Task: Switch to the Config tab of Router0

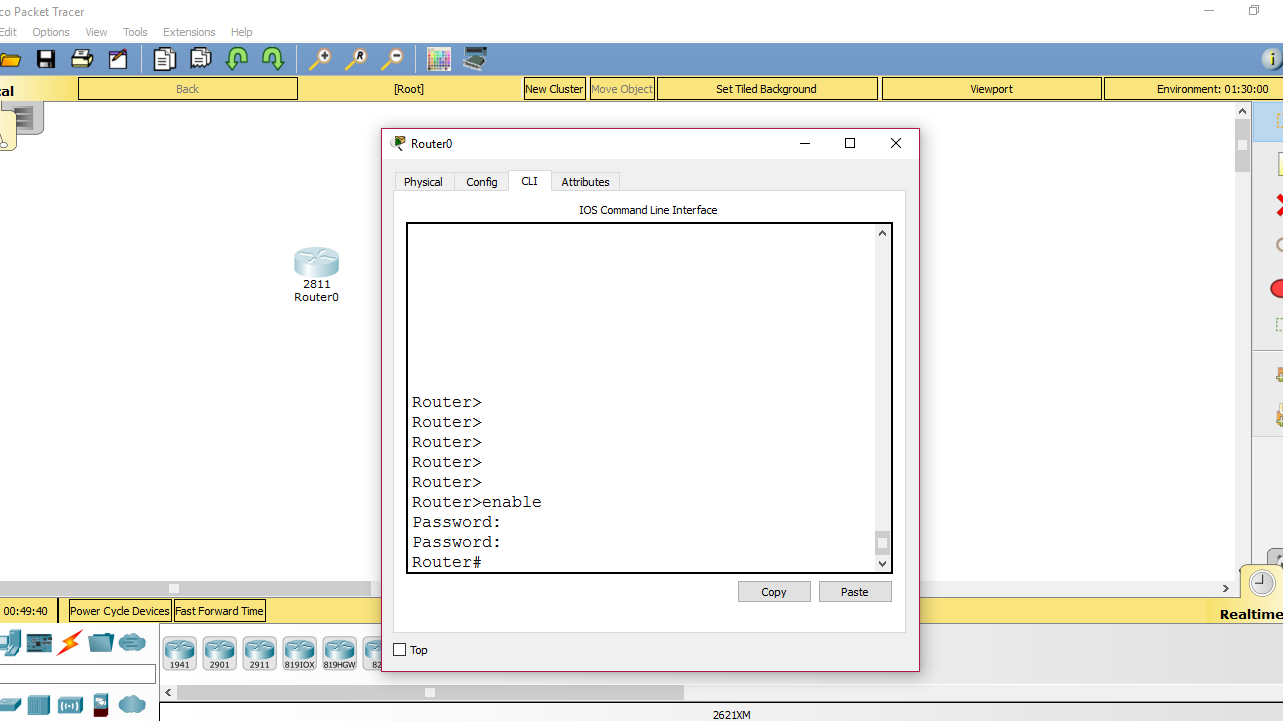Action: click(x=481, y=181)
